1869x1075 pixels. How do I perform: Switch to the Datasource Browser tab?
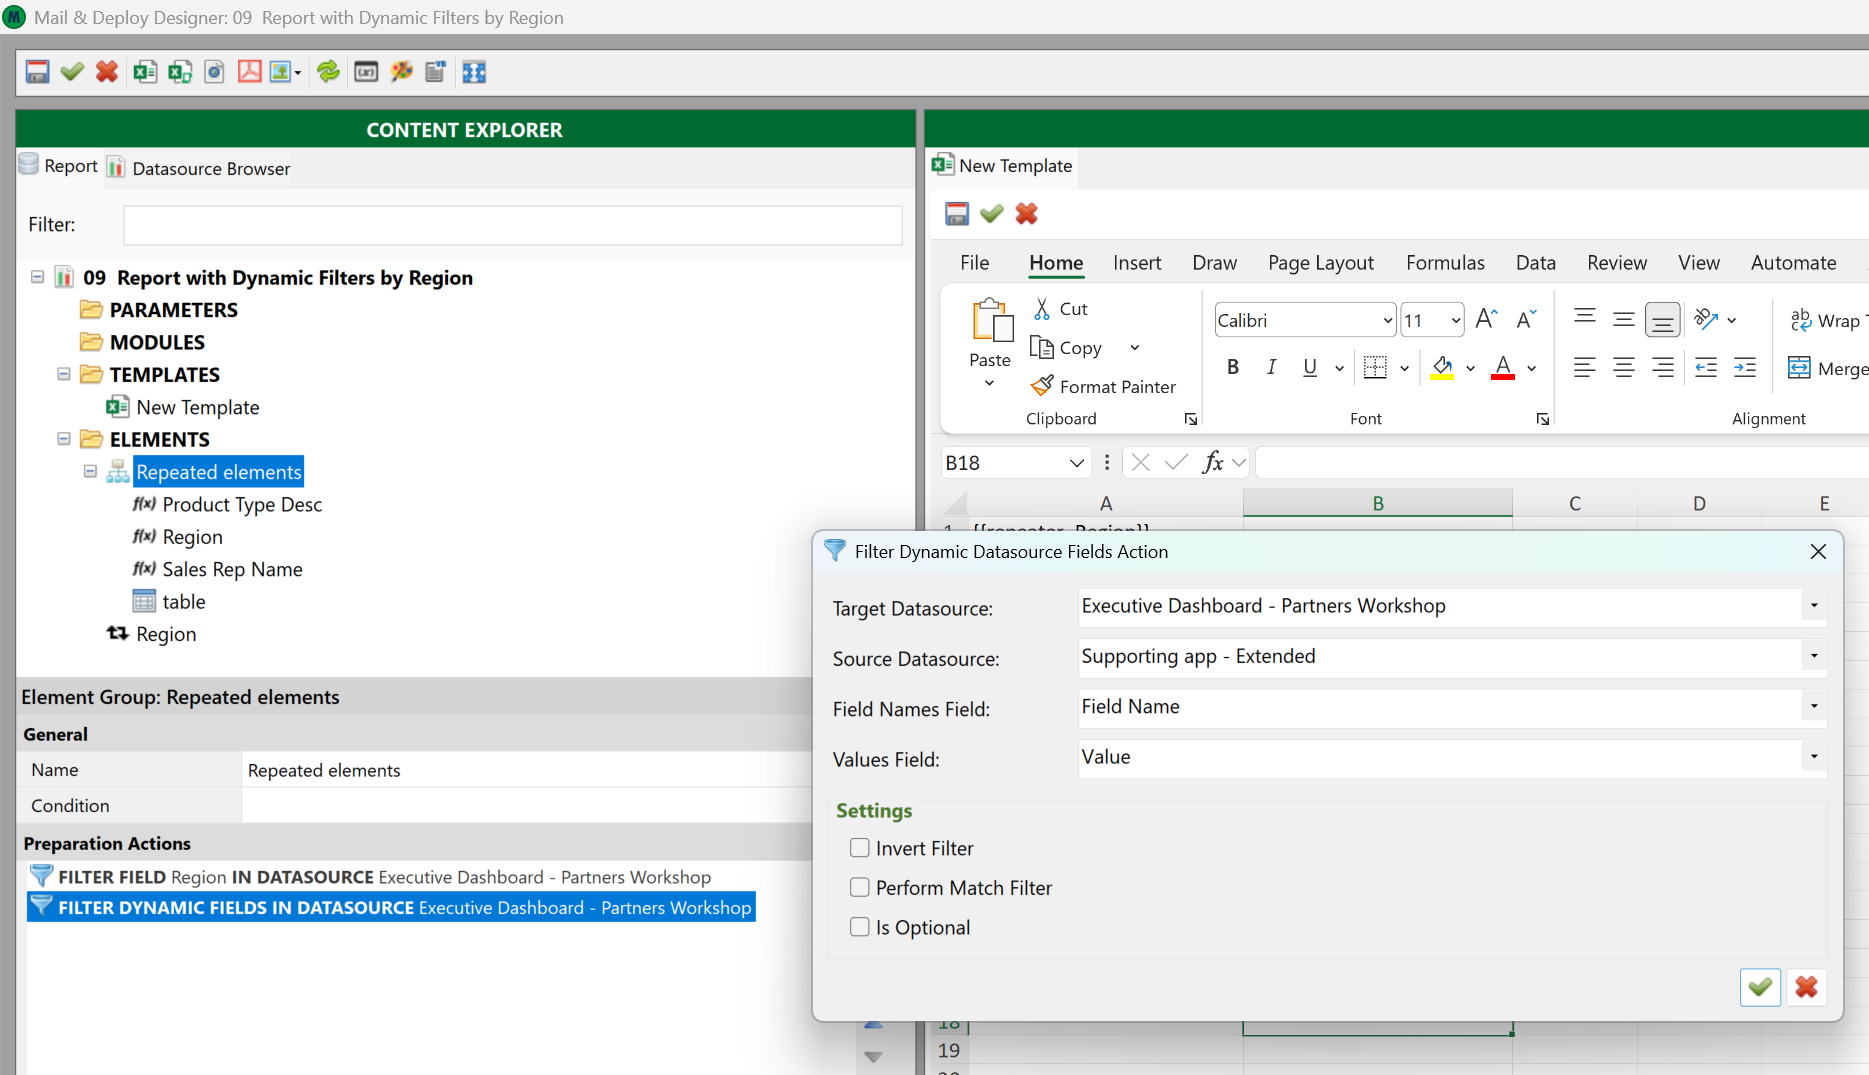coord(210,168)
